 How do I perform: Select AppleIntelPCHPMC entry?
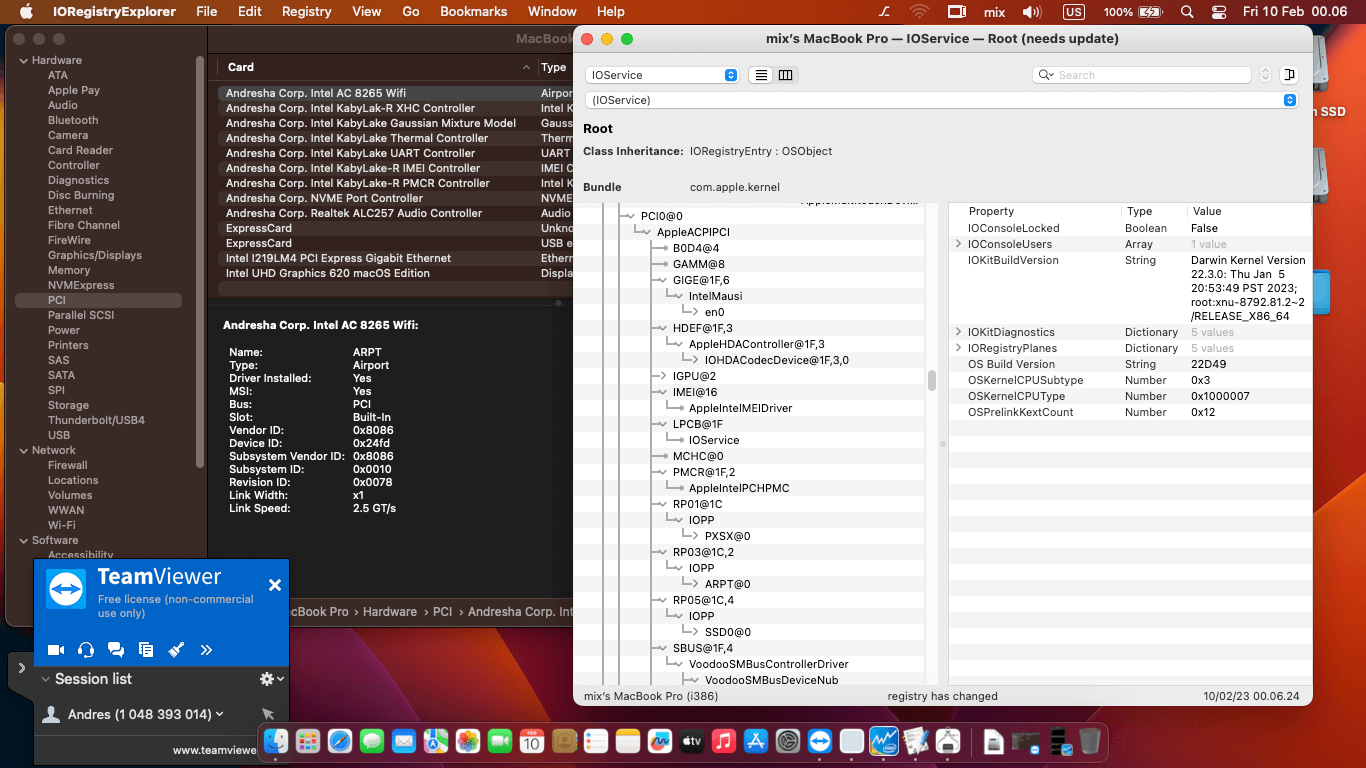coord(739,488)
